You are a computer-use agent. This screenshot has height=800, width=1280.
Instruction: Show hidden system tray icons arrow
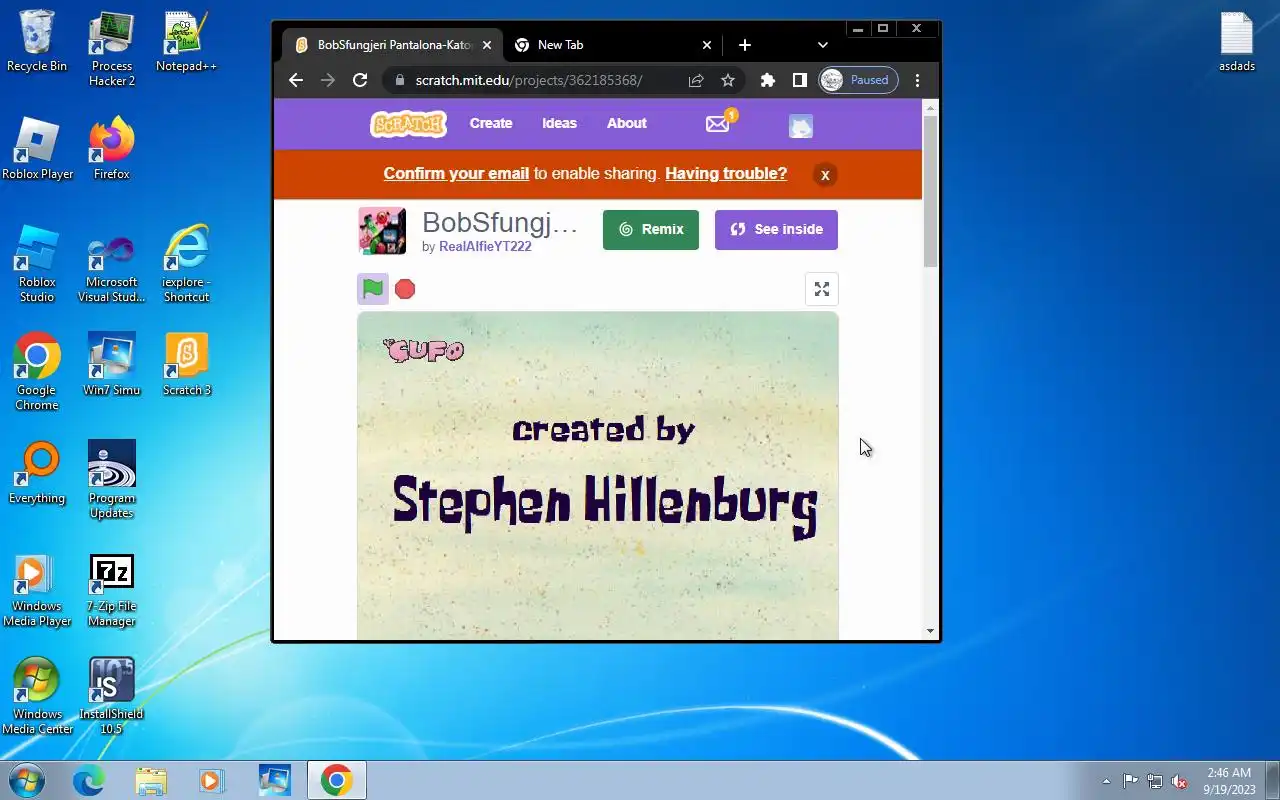[x=1106, y=781]
